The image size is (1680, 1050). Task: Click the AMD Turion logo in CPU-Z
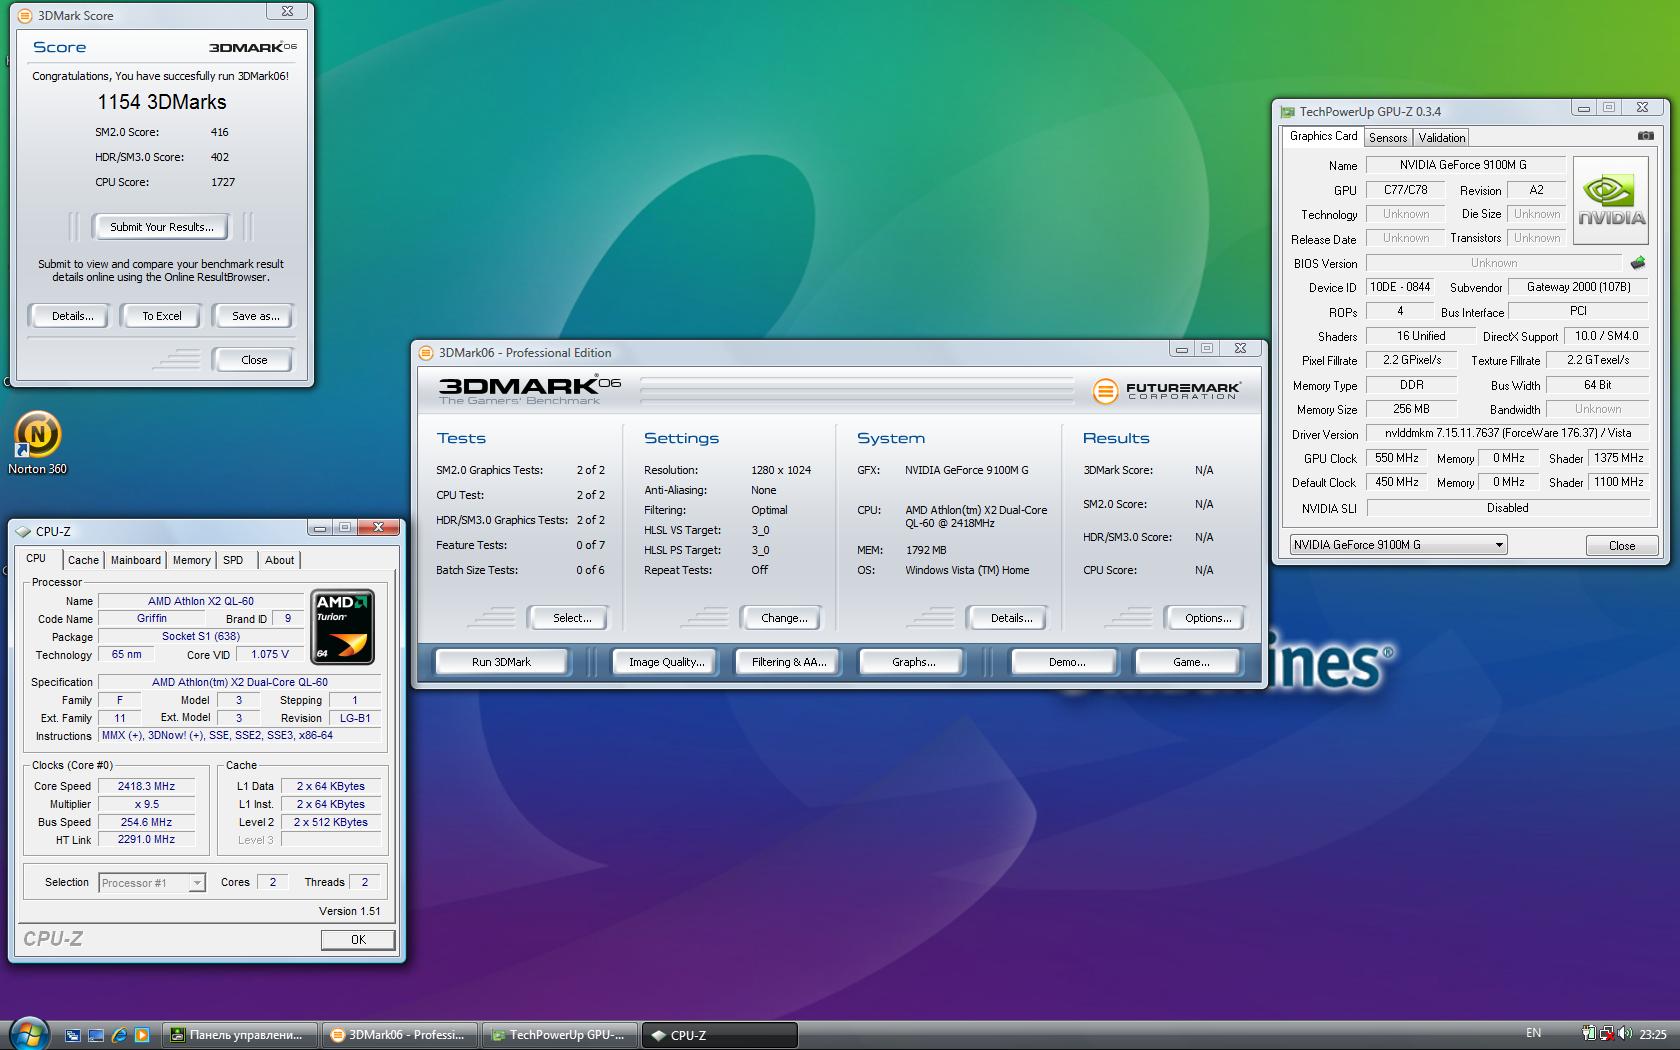tap(343, 627)
